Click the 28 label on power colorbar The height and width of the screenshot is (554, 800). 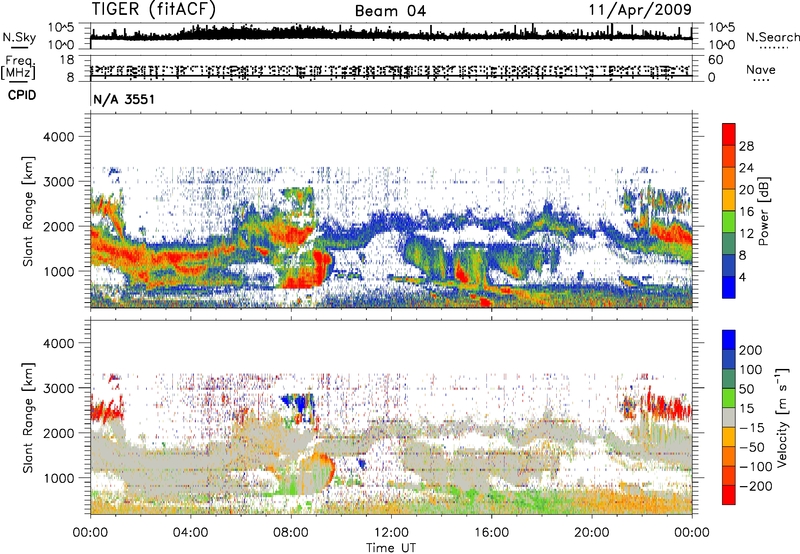click(746, 146)
